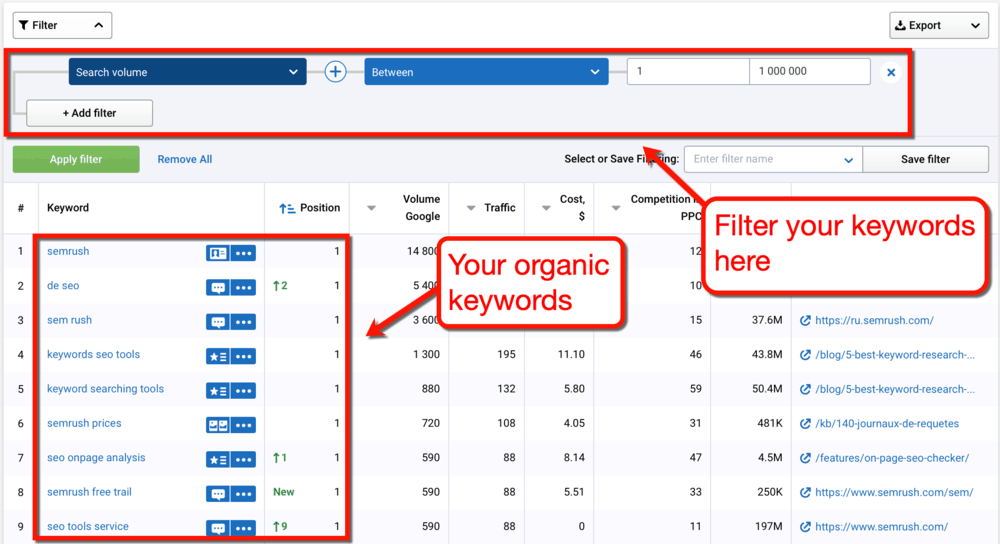This screenshot has width=1000, height=544.
Task: Click the more dots for seo onpage analysis
Action: (244, 460)
